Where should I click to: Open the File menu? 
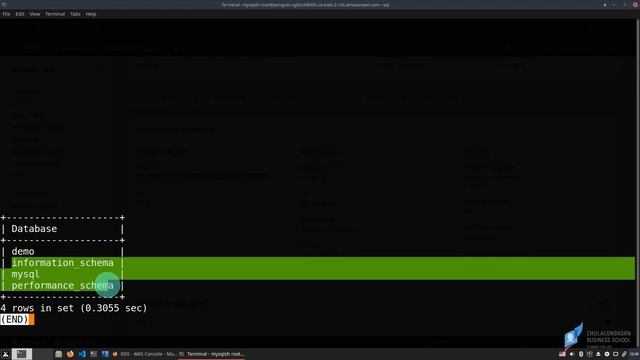tap(6, 14)
